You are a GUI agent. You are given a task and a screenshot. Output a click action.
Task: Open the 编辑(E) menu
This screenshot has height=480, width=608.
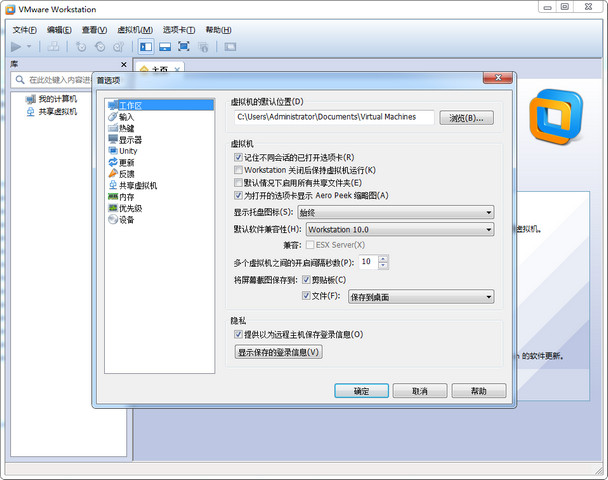click(59, 30)
